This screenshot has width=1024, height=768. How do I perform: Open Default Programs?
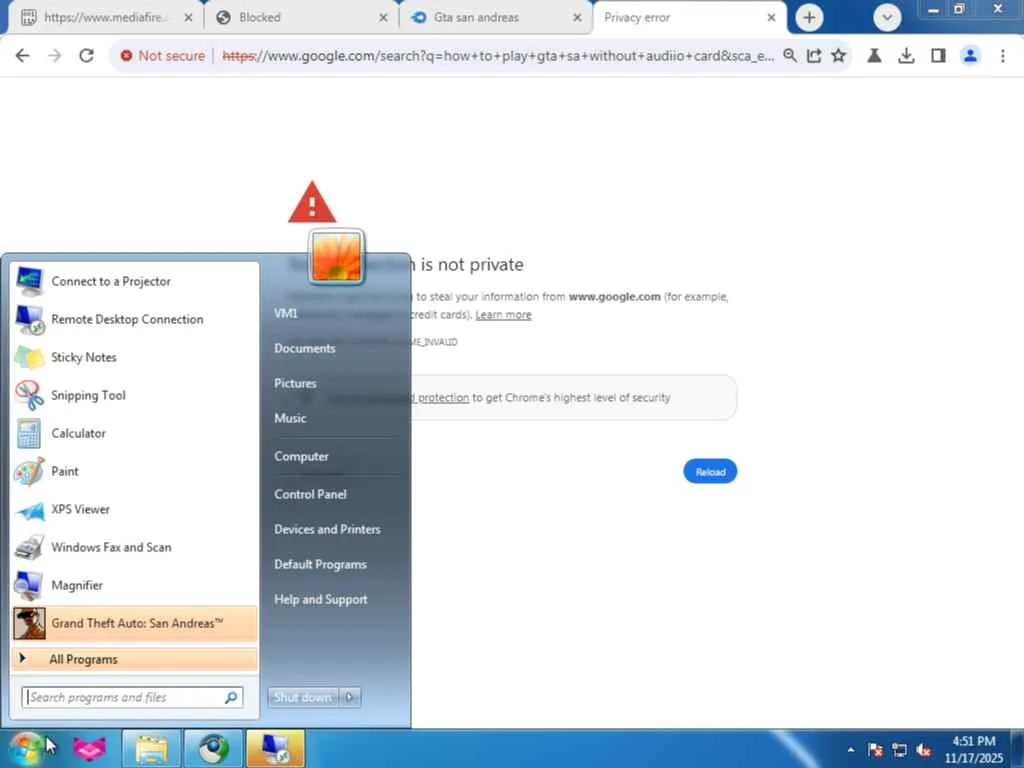pos(320,564)
